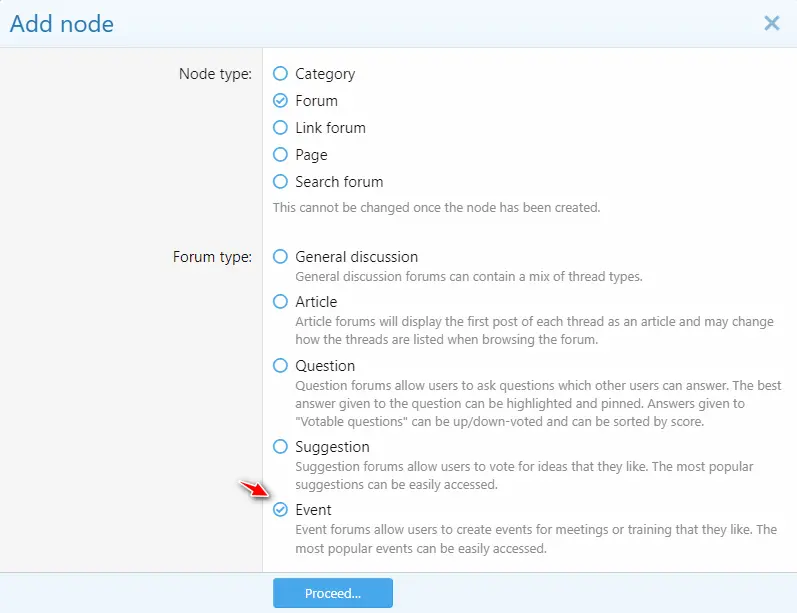Choose the Question forum type
This screenshot has height=613, width=797.
(280, 366)
